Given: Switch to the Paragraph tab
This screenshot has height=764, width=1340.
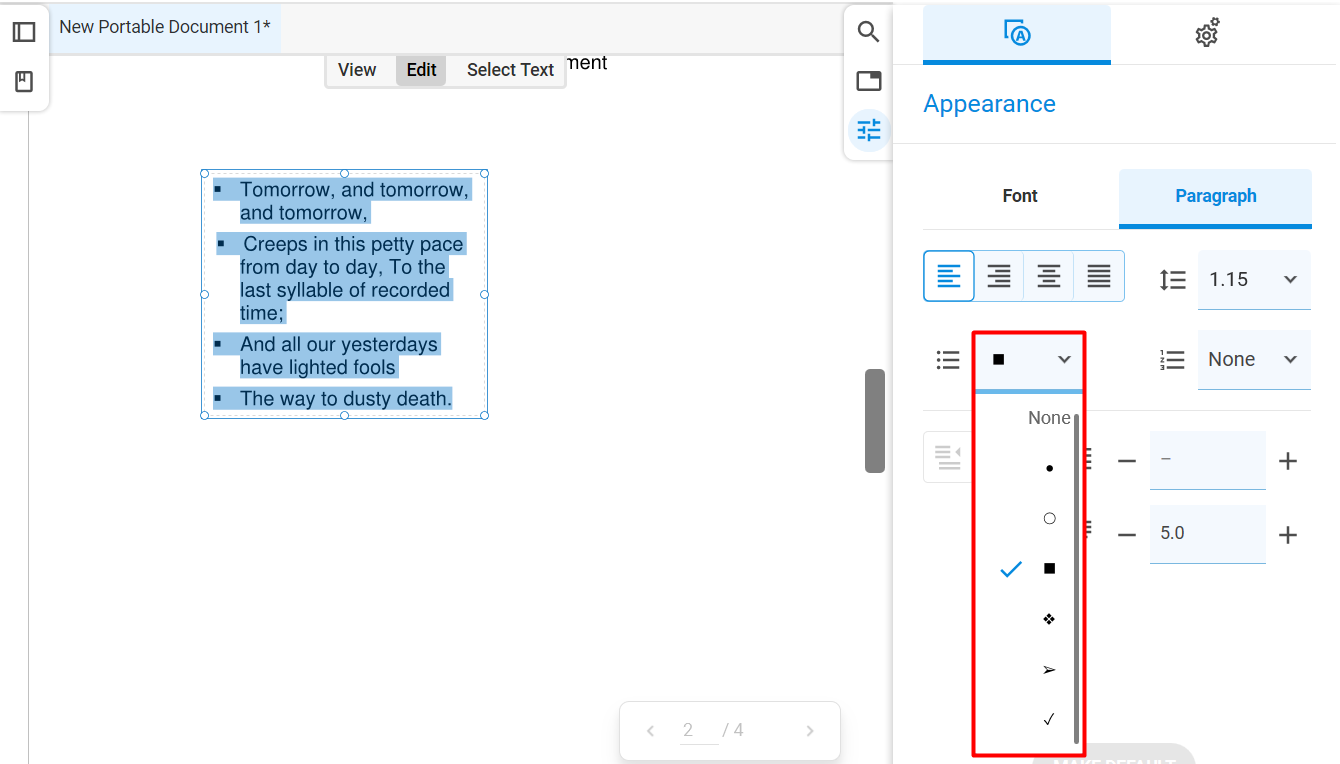Looking at the screenshot, I should 1215,197.
